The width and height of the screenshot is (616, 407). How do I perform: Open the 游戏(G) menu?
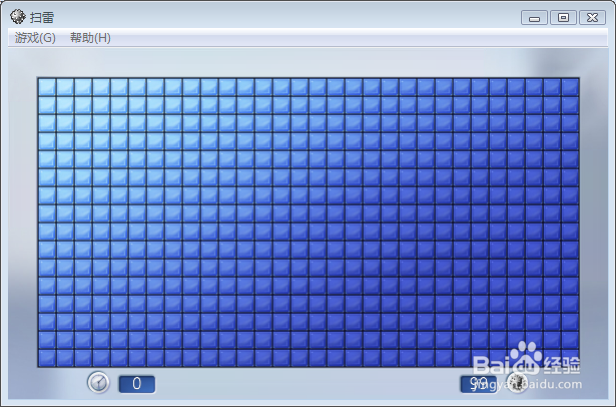click(35, 38)
